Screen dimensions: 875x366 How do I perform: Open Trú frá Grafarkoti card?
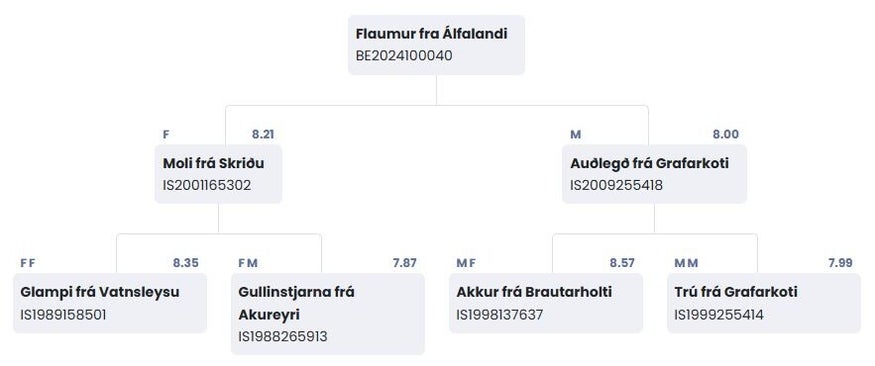pyautogui.click(x=763, y=303)
